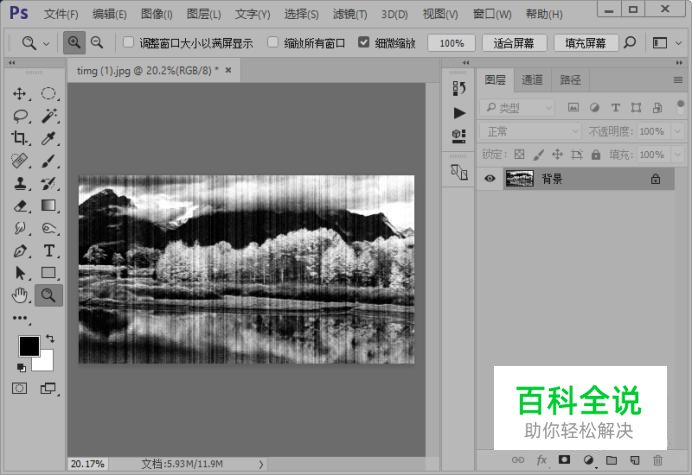Hide the 背景 layer eye icon
The image size is (692, 475).
pyautogui.click(x=489, y=179)
